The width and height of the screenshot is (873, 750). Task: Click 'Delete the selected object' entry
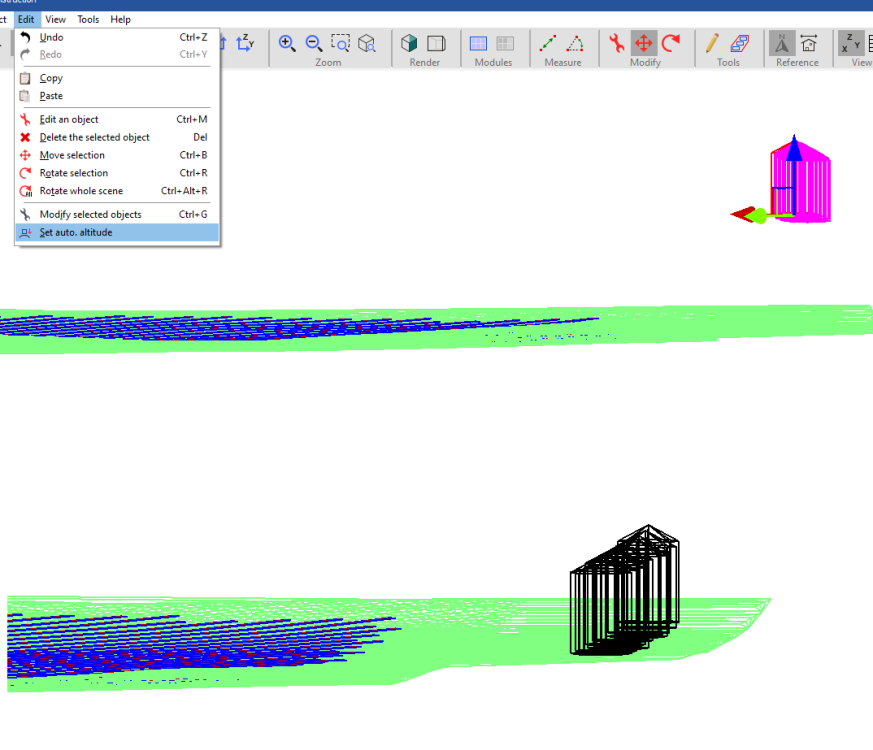[94, 137]
